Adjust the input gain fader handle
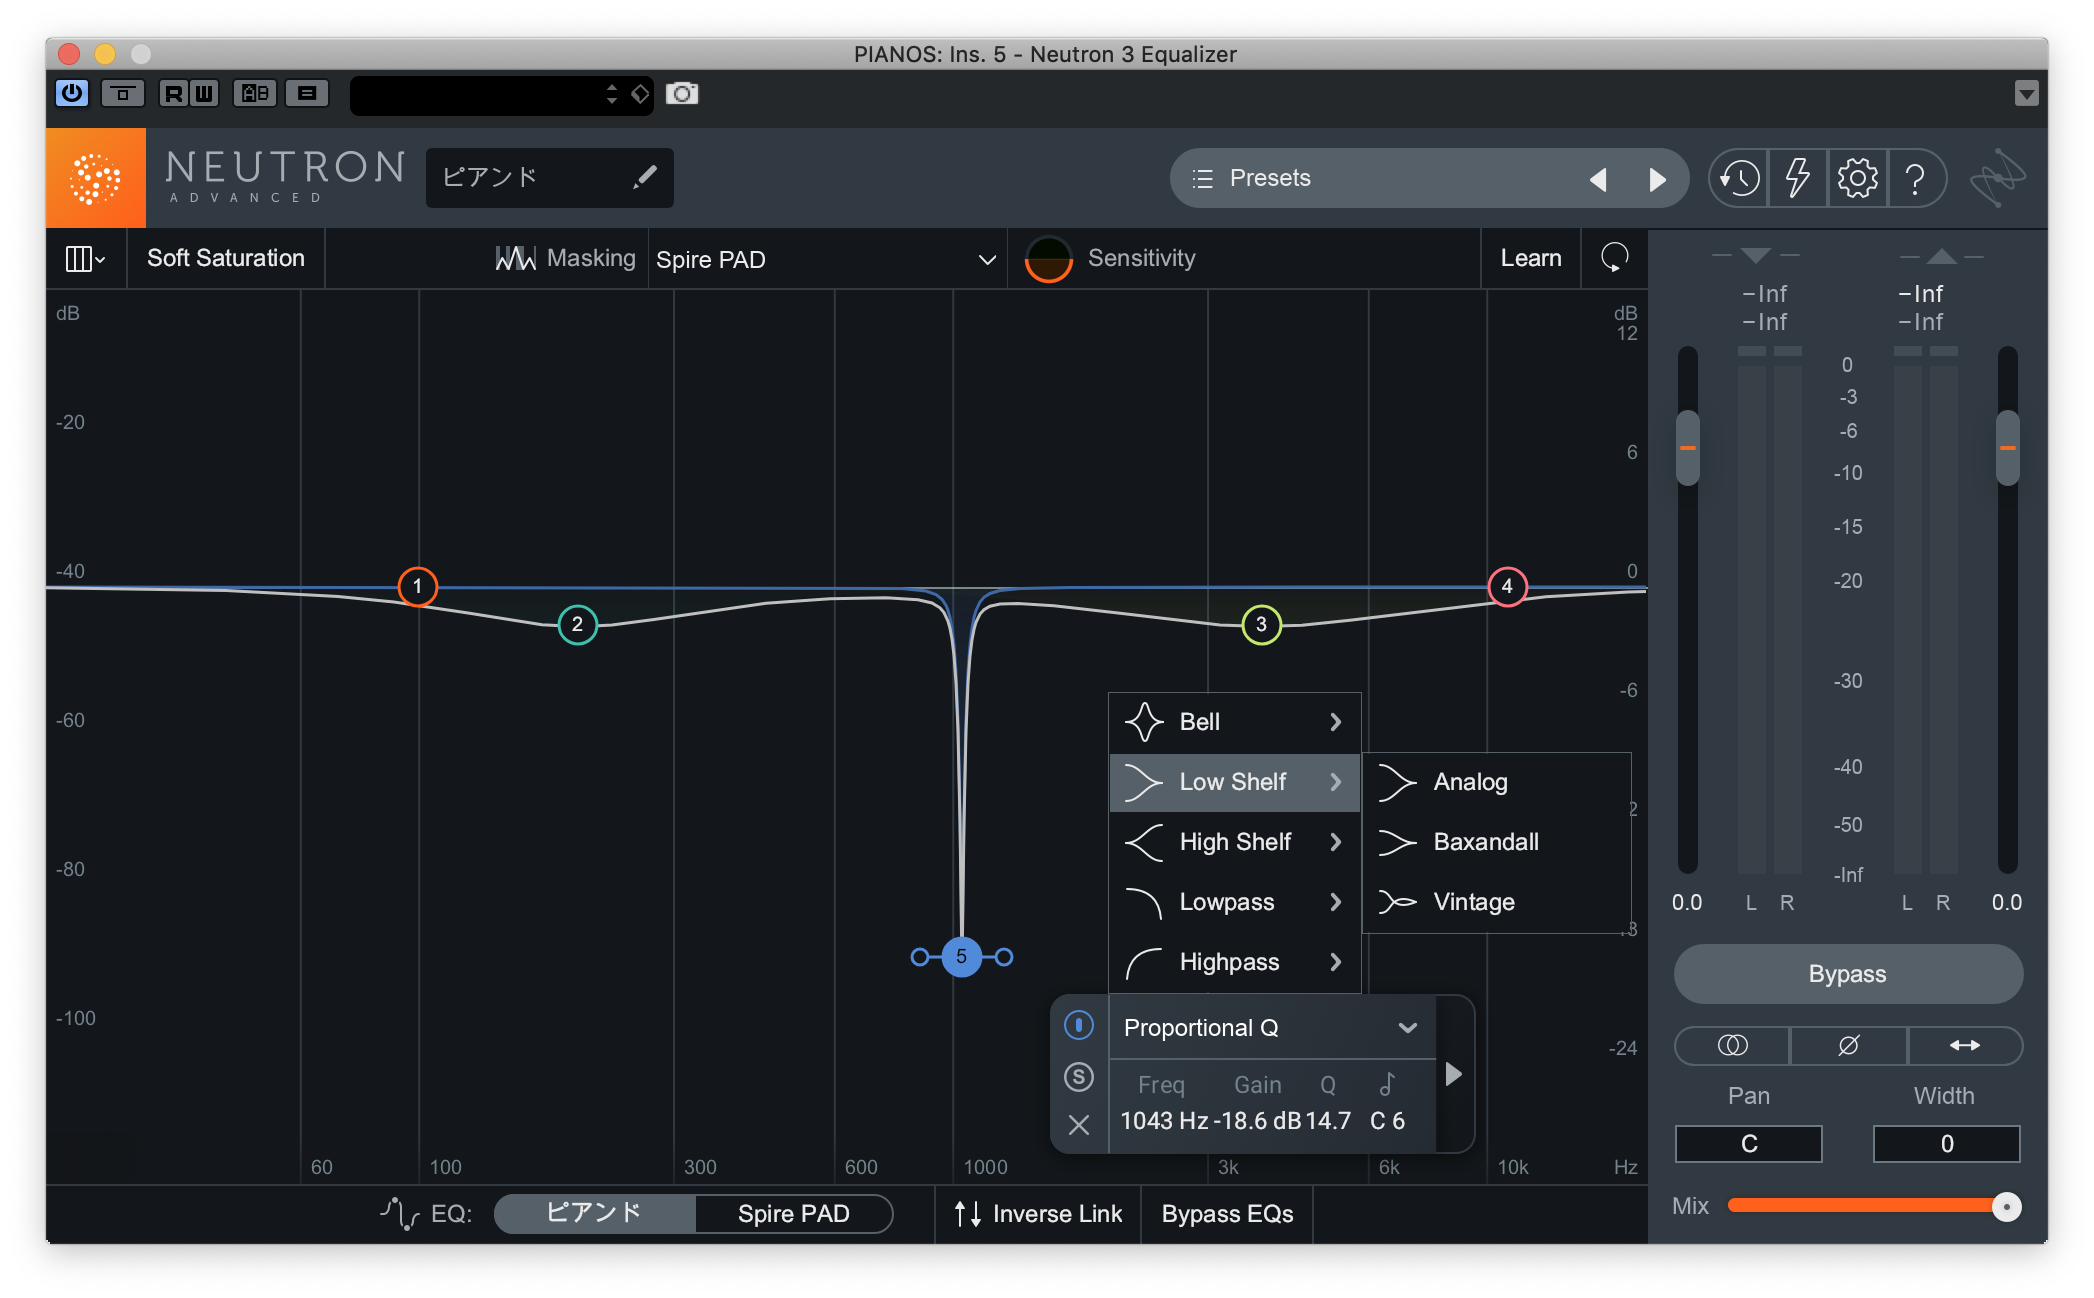The height and width of the screenshot is (1298, 2094). pos(1687,447)
